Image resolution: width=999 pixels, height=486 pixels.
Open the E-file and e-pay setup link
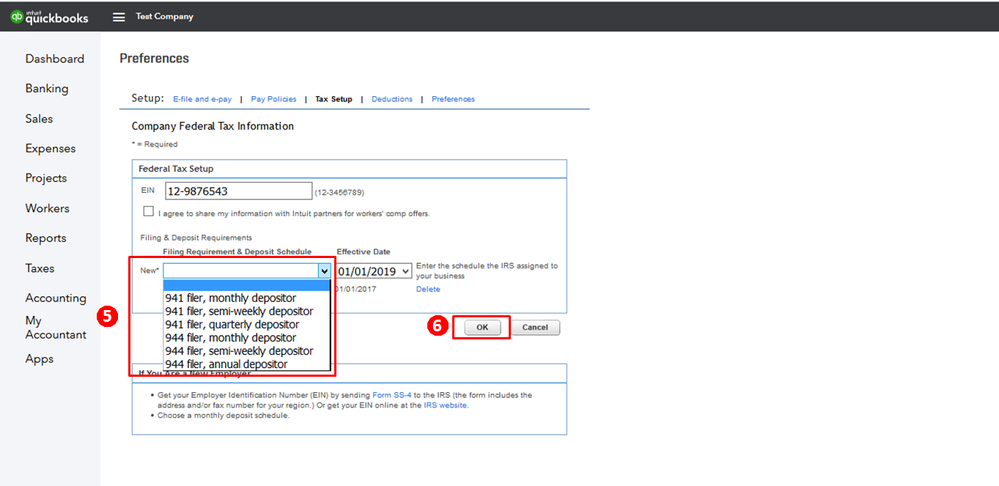click(203, 99)
